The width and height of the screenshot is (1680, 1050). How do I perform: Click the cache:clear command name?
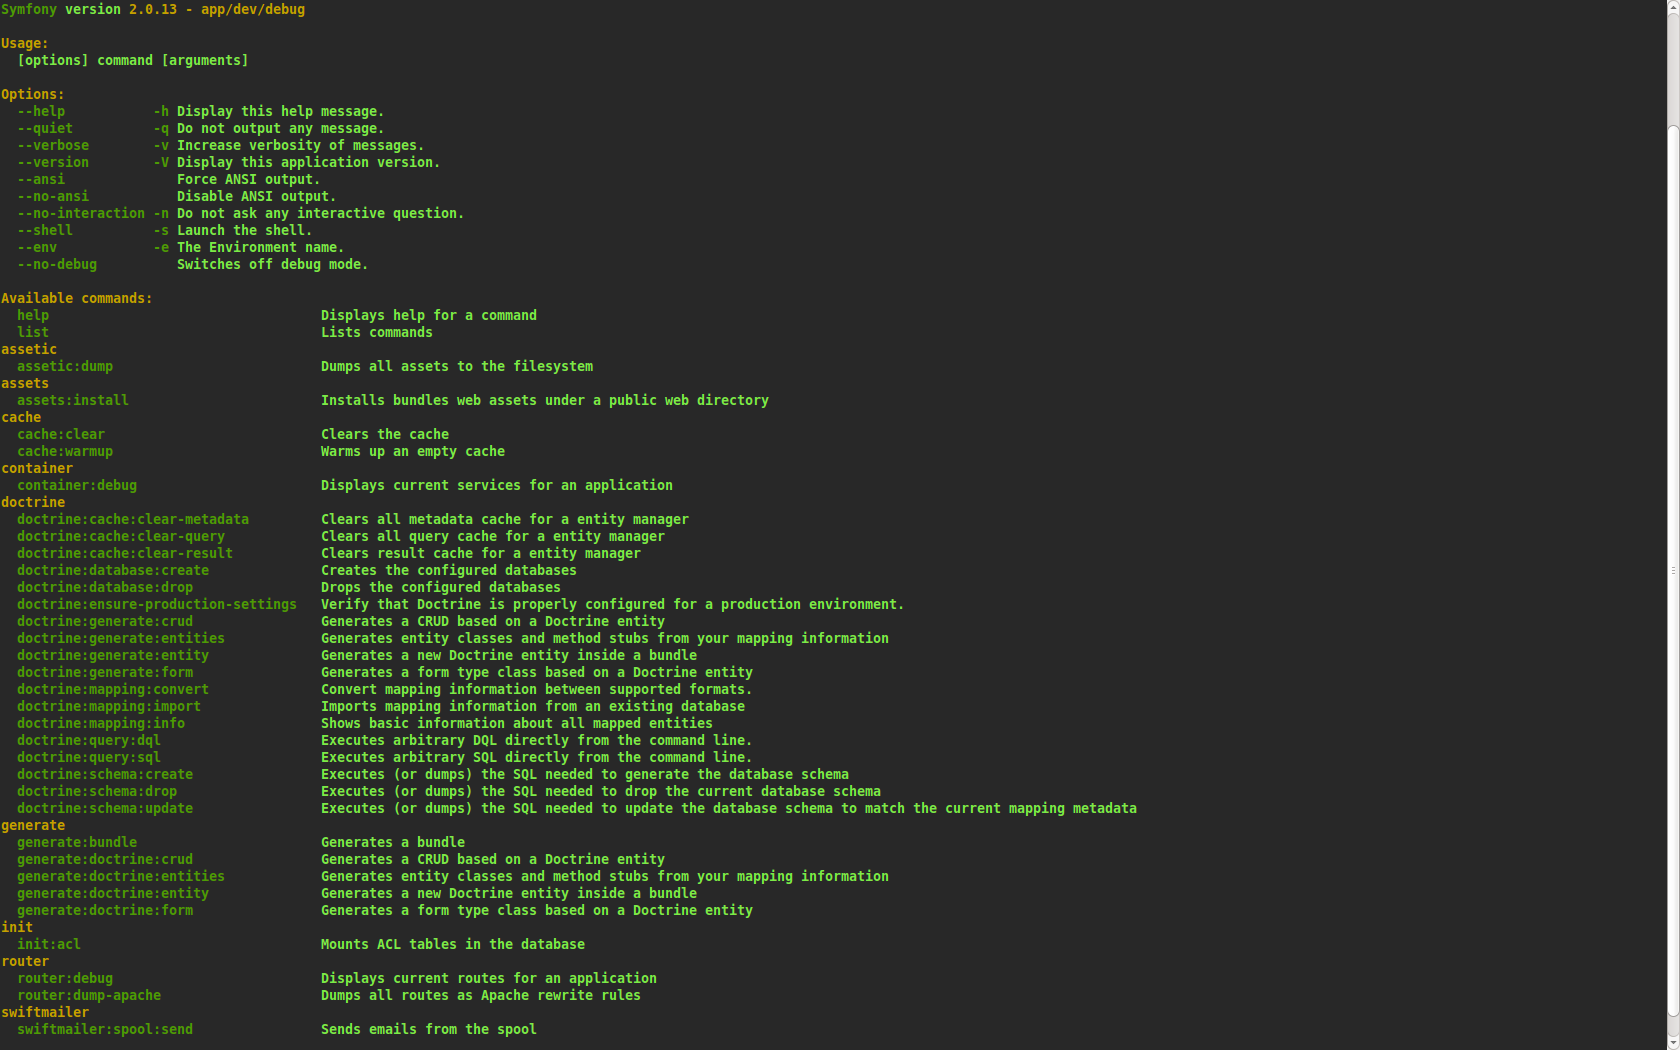[x=61, y=434]
